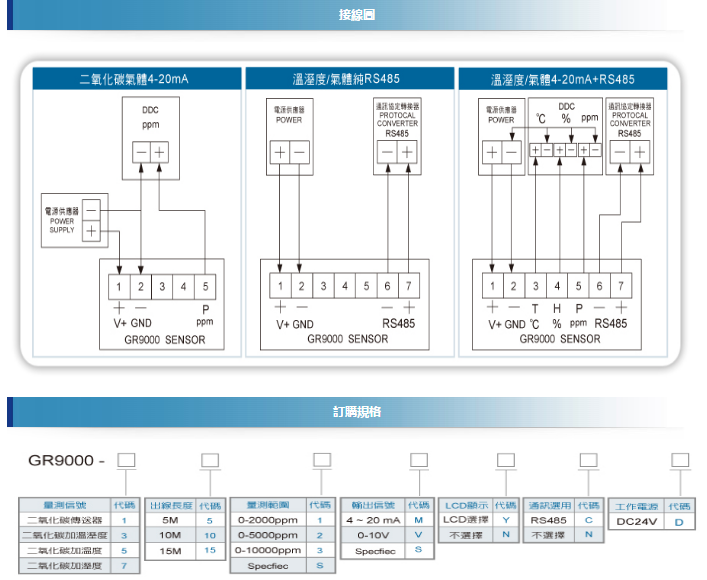Screen dimensions: 707x580
Task: Click terminal 3 in the third diagram sensor
Action: pos(535,285)
